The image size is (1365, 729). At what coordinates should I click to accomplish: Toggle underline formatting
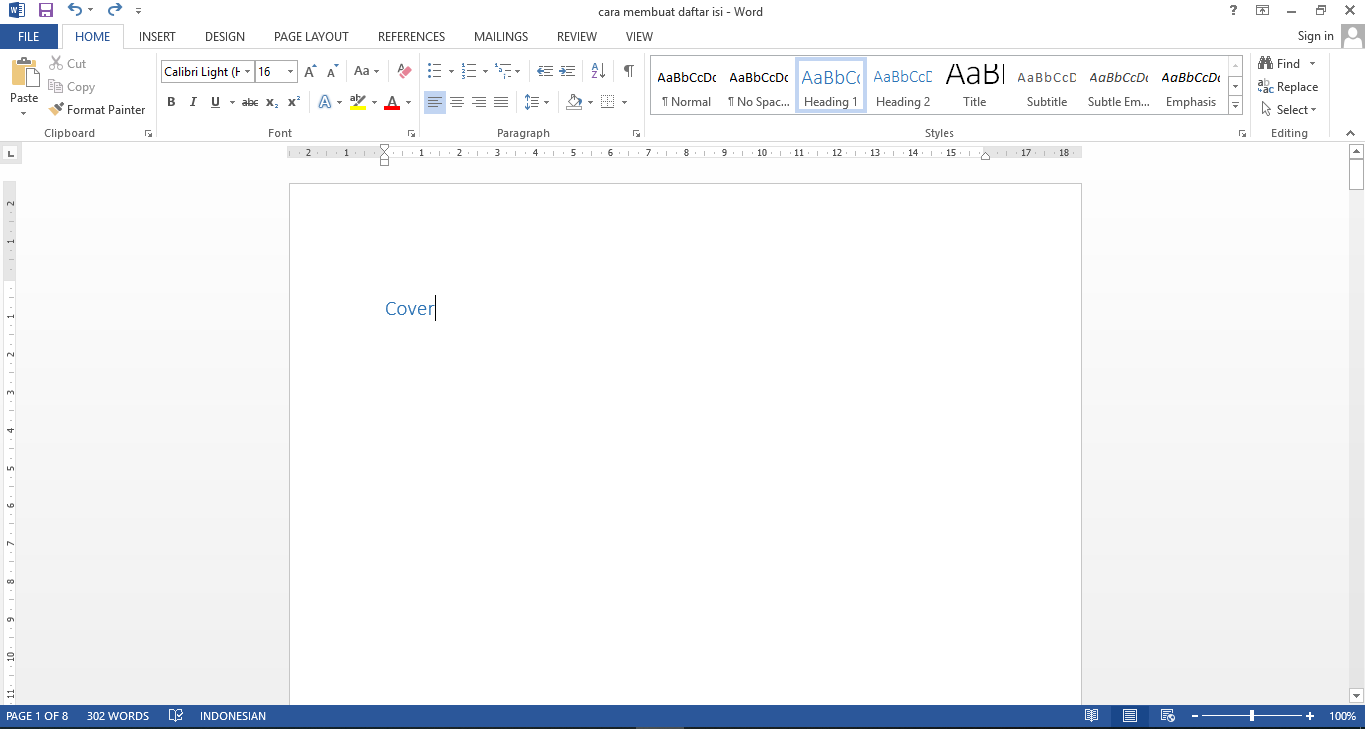point(215,102)
